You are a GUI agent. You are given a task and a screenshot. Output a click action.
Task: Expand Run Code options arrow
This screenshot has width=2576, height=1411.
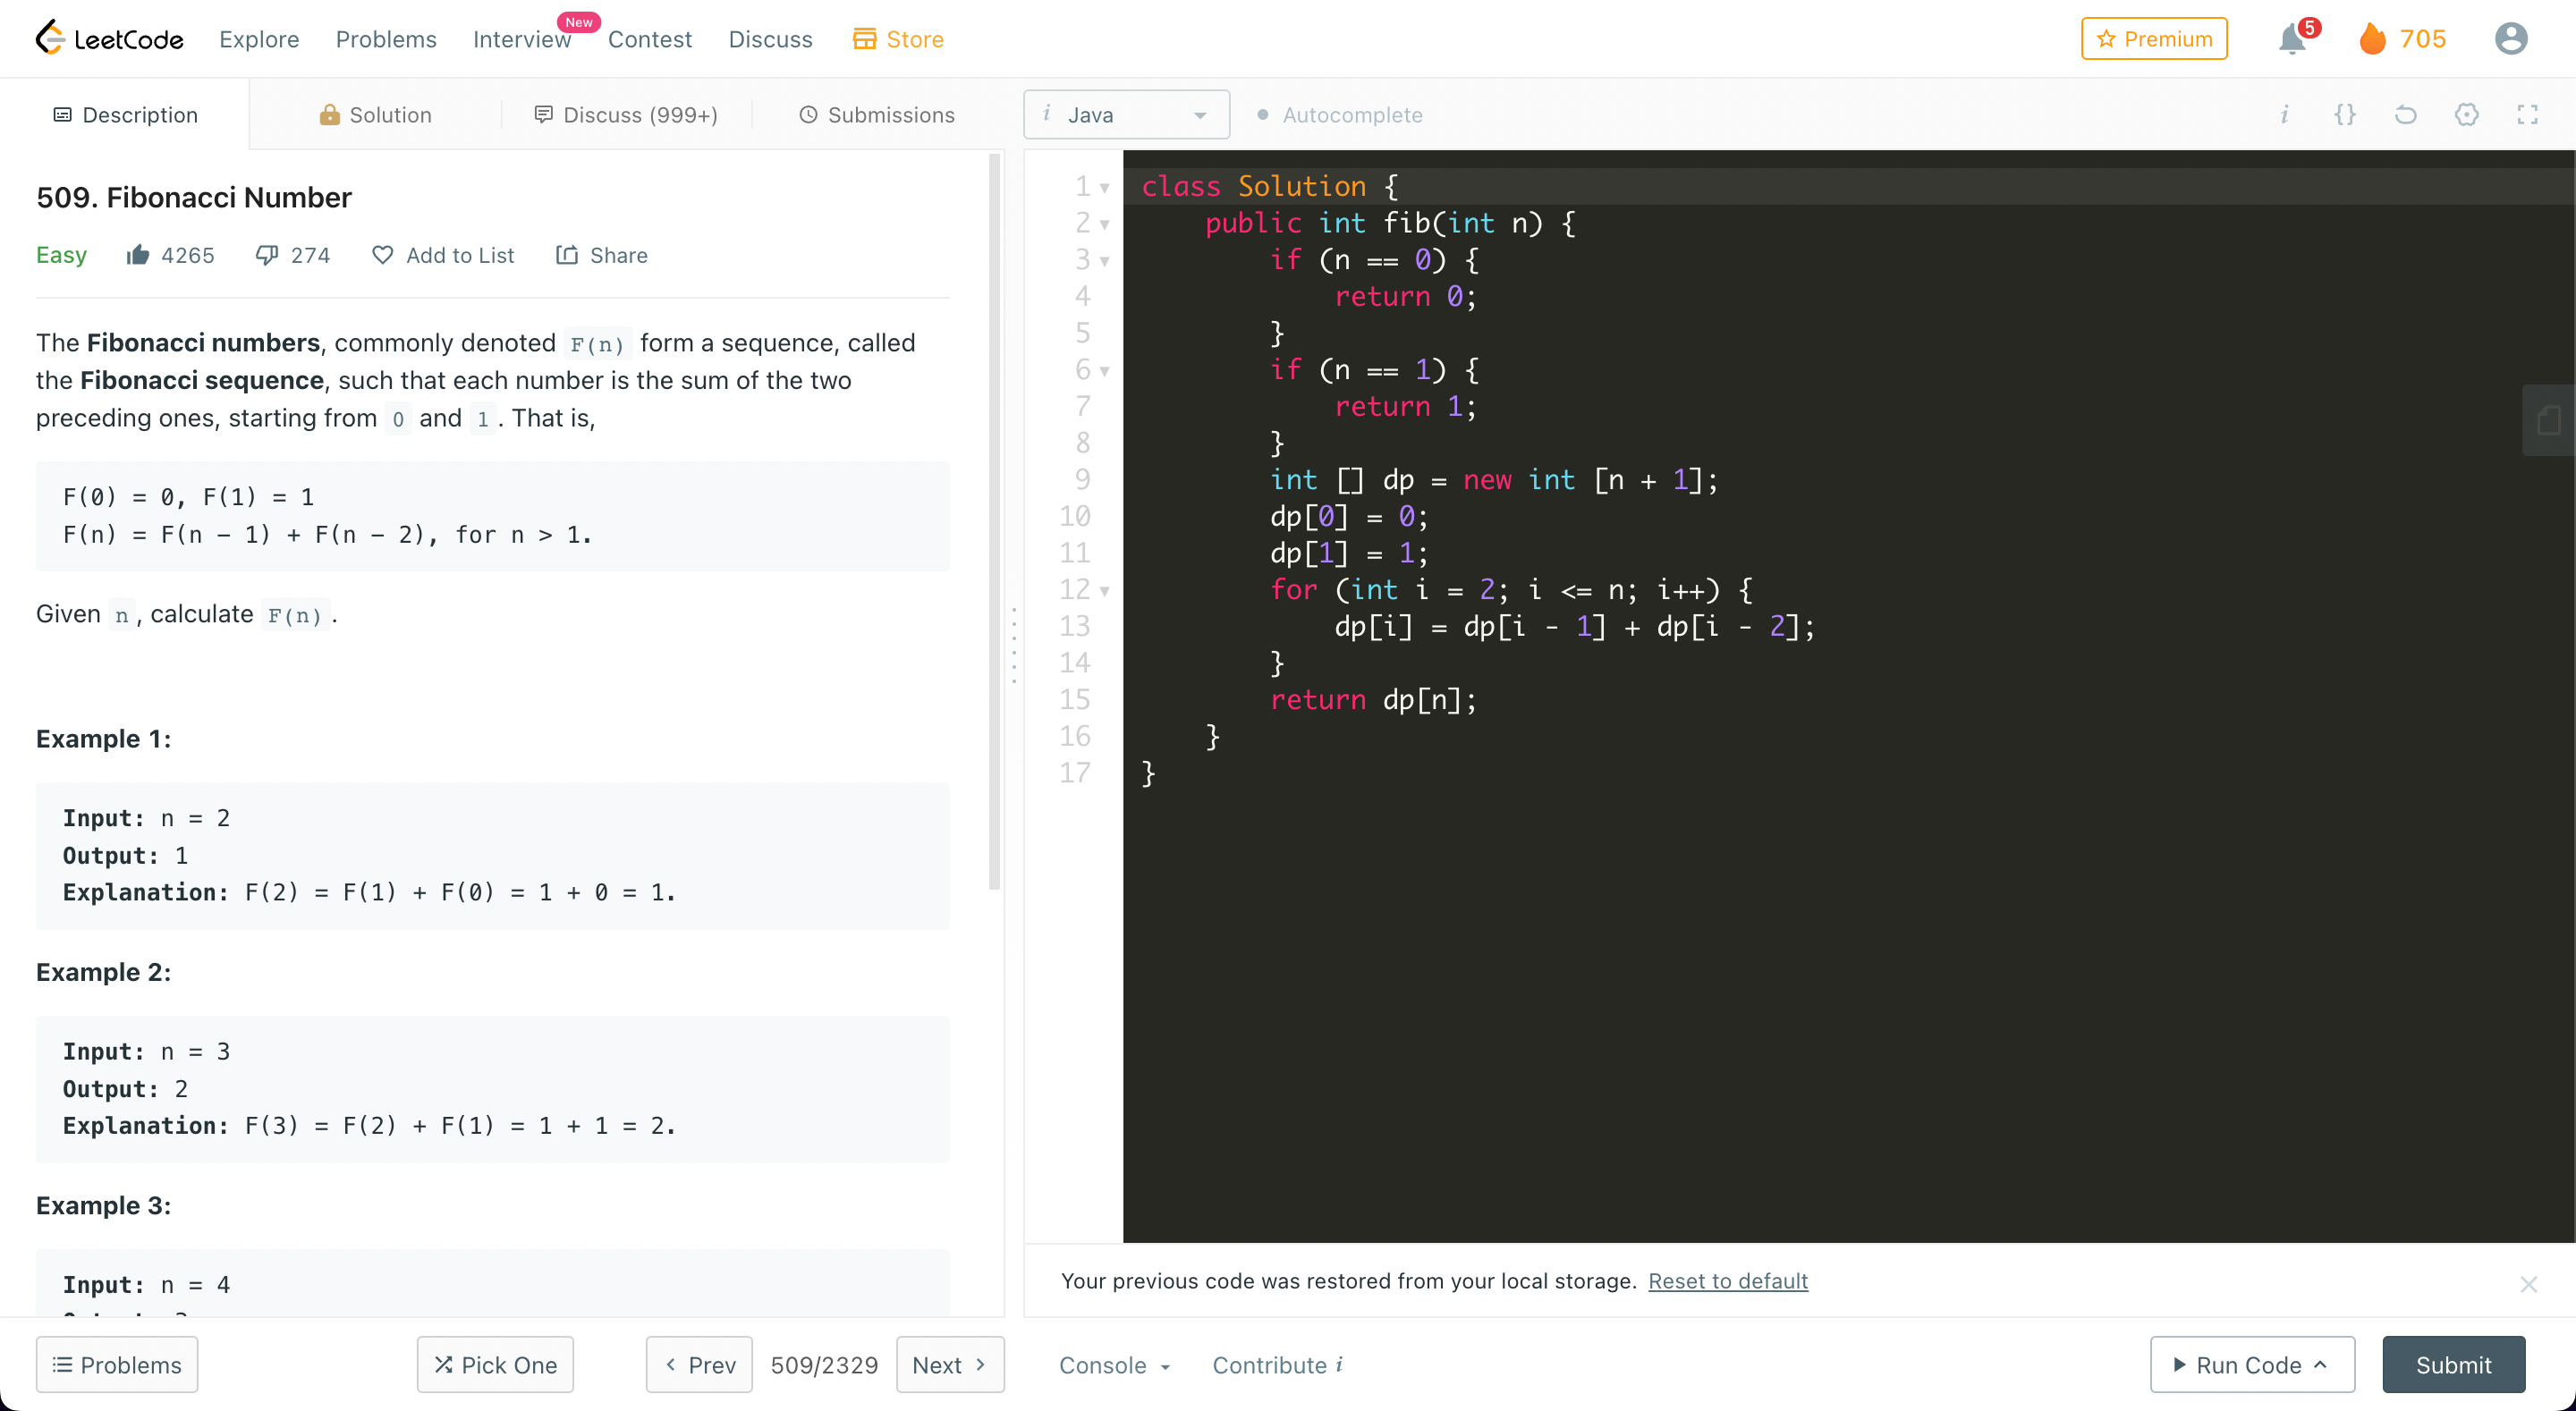2321,1364
